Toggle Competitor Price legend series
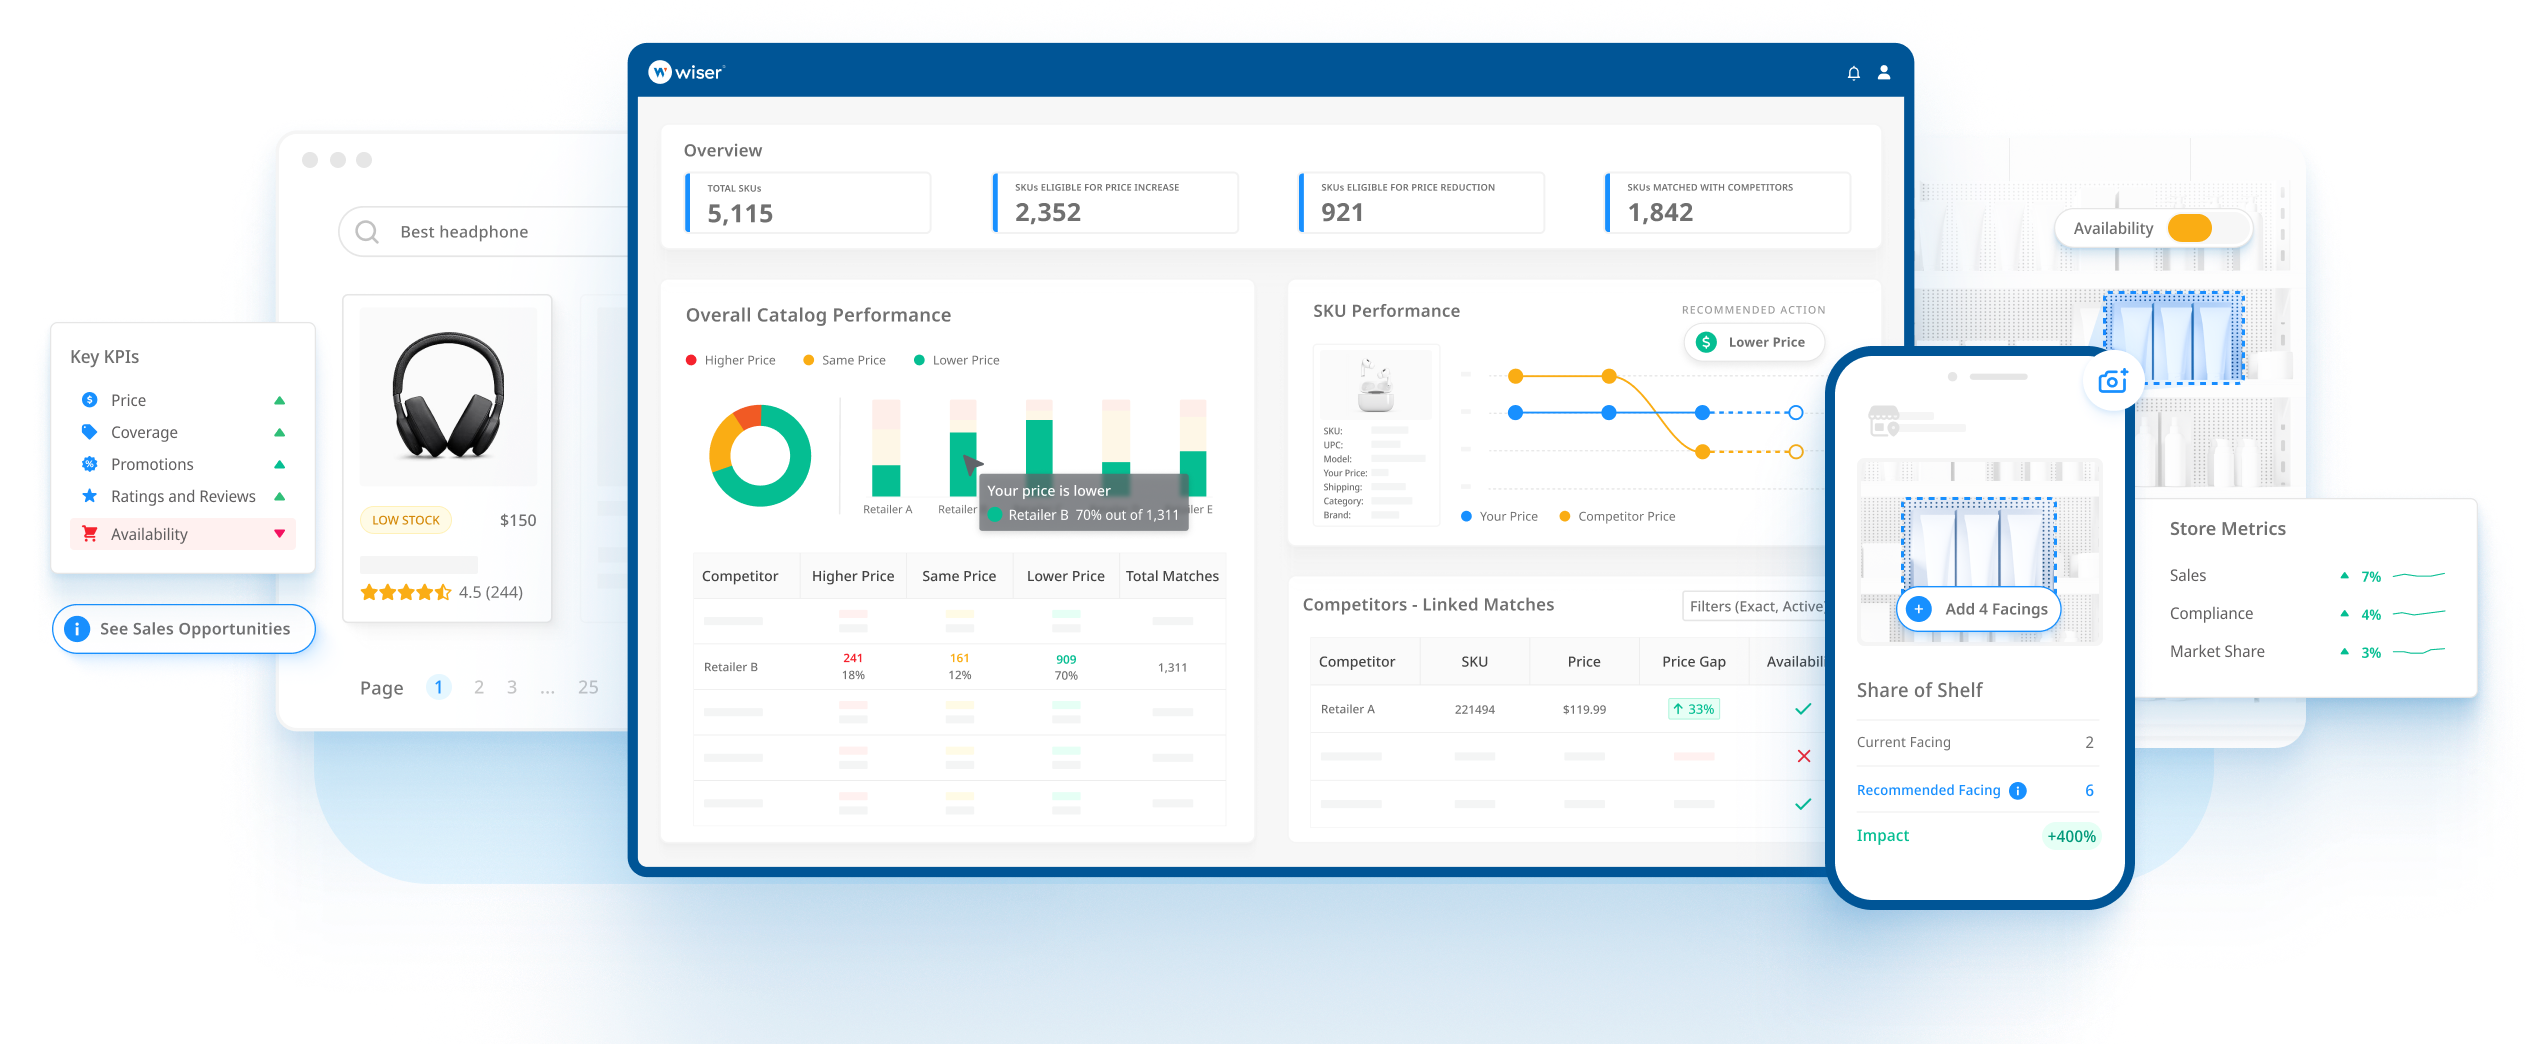2528x1044 pixels. tap(1617, 516)
